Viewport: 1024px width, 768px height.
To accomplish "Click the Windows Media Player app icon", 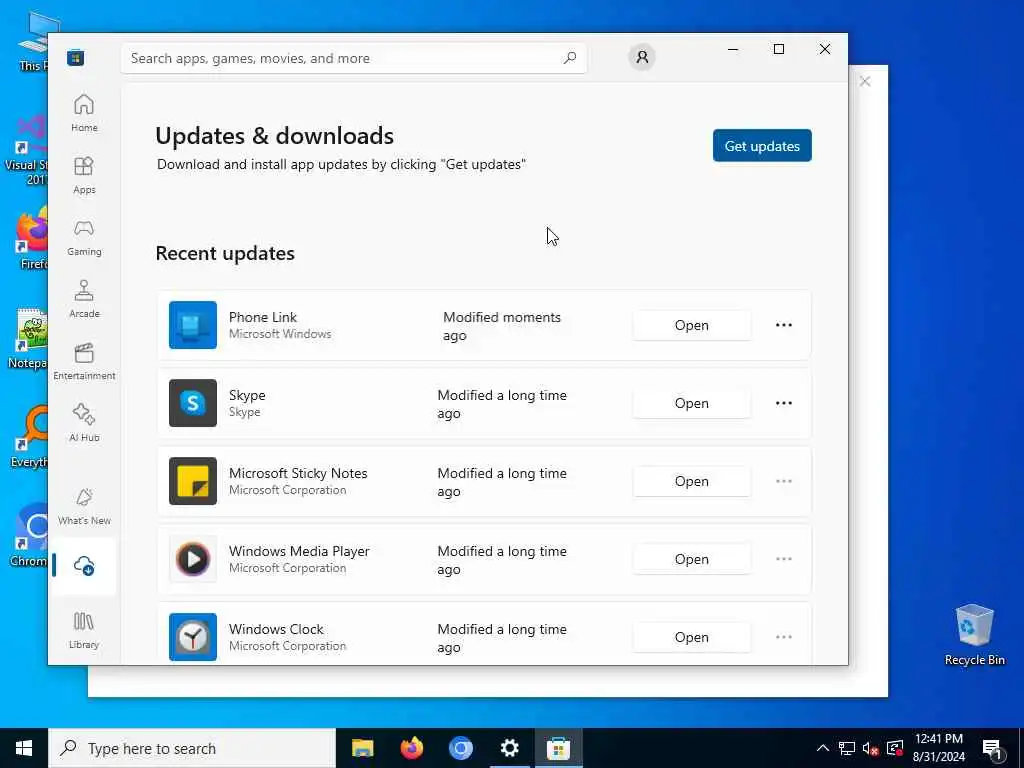I will [193, 559].
